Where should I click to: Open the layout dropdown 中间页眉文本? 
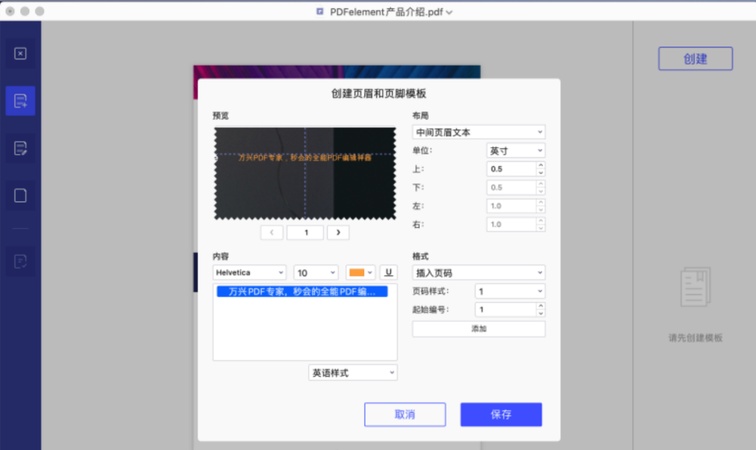[x=479, y=132]
